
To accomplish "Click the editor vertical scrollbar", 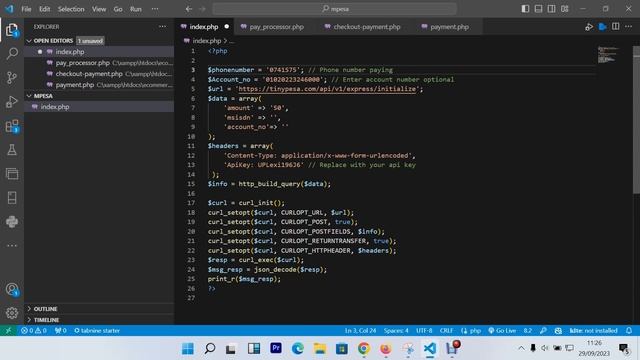I will (x=636, y=120).
